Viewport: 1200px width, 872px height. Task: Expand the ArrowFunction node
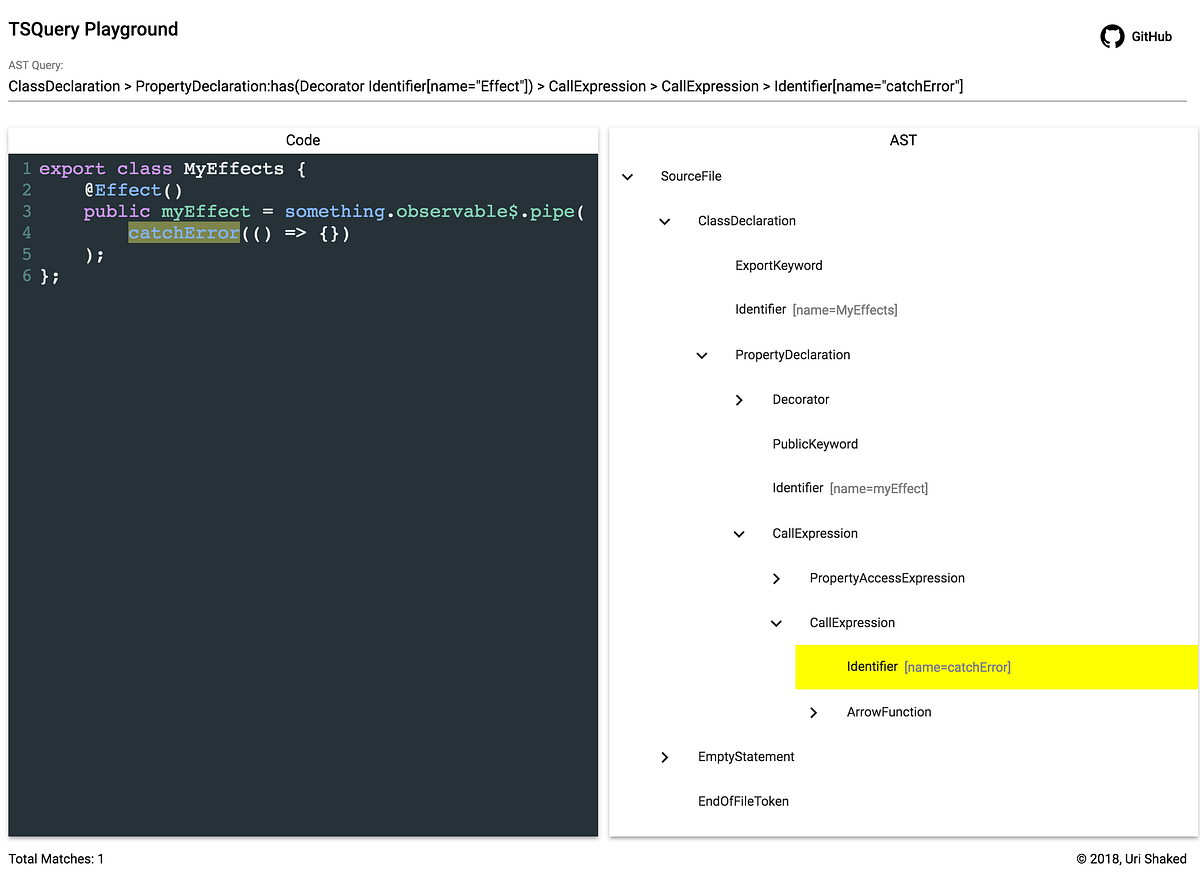point(813,712)
